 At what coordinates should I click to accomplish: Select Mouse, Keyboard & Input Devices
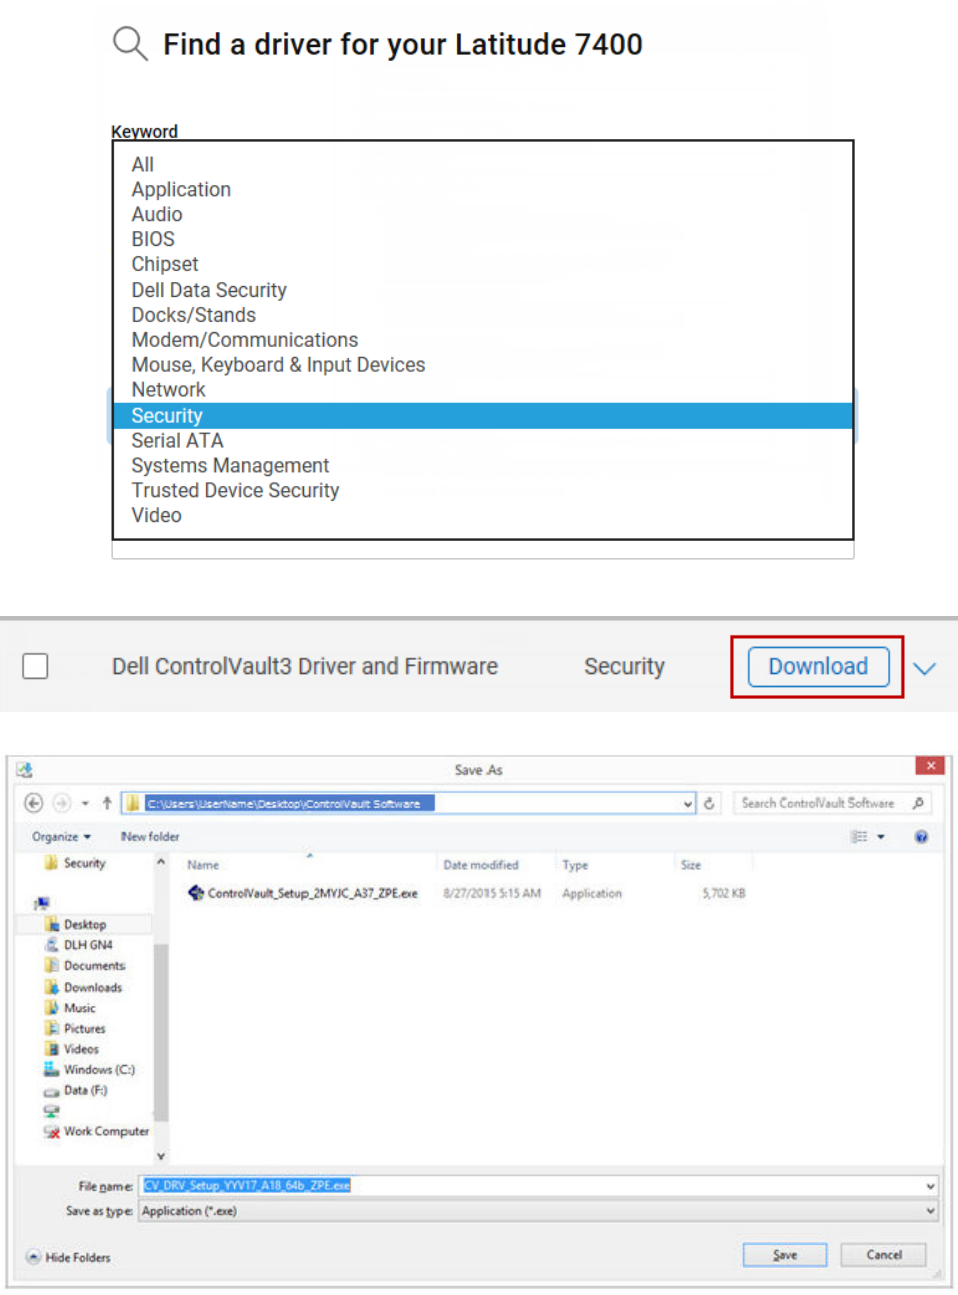point(278,365)
